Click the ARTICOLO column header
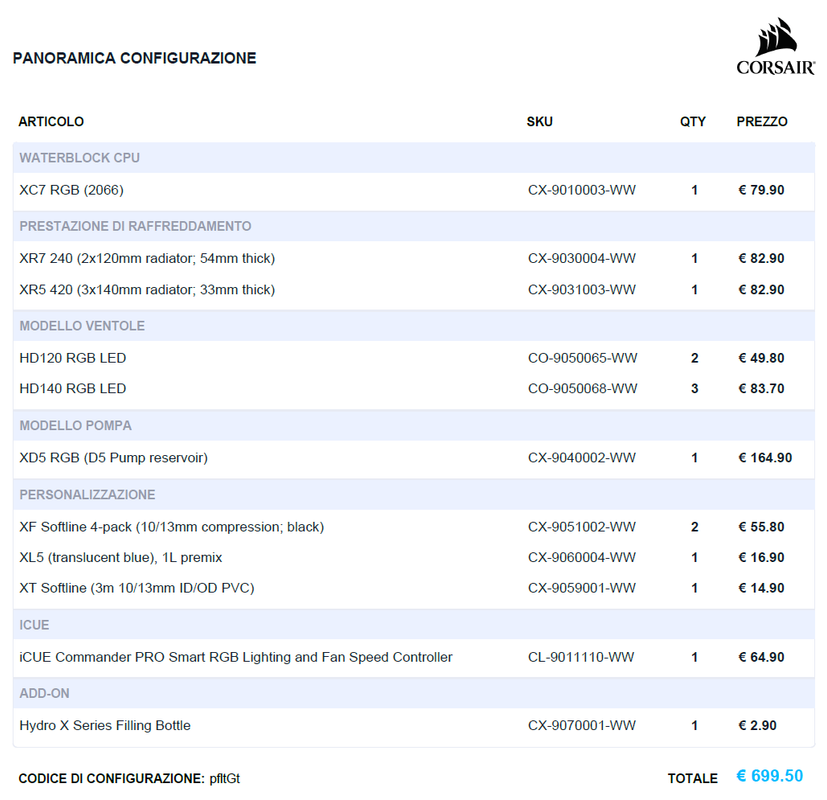Screen dimensions: 827x800 click(51, 122)
